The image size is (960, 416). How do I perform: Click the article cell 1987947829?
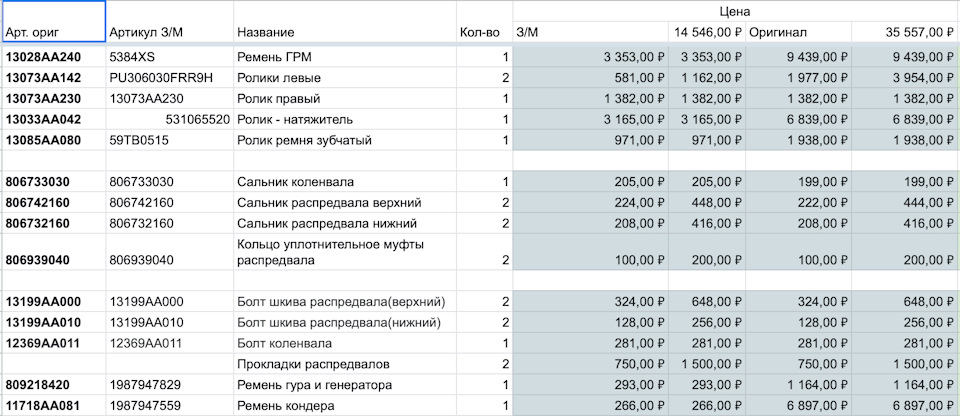(168, 385)
